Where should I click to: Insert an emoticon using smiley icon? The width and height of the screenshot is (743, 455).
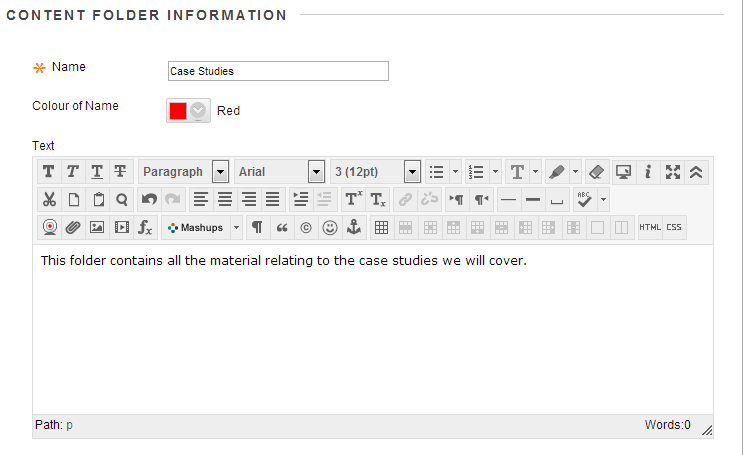click(329, 227)
